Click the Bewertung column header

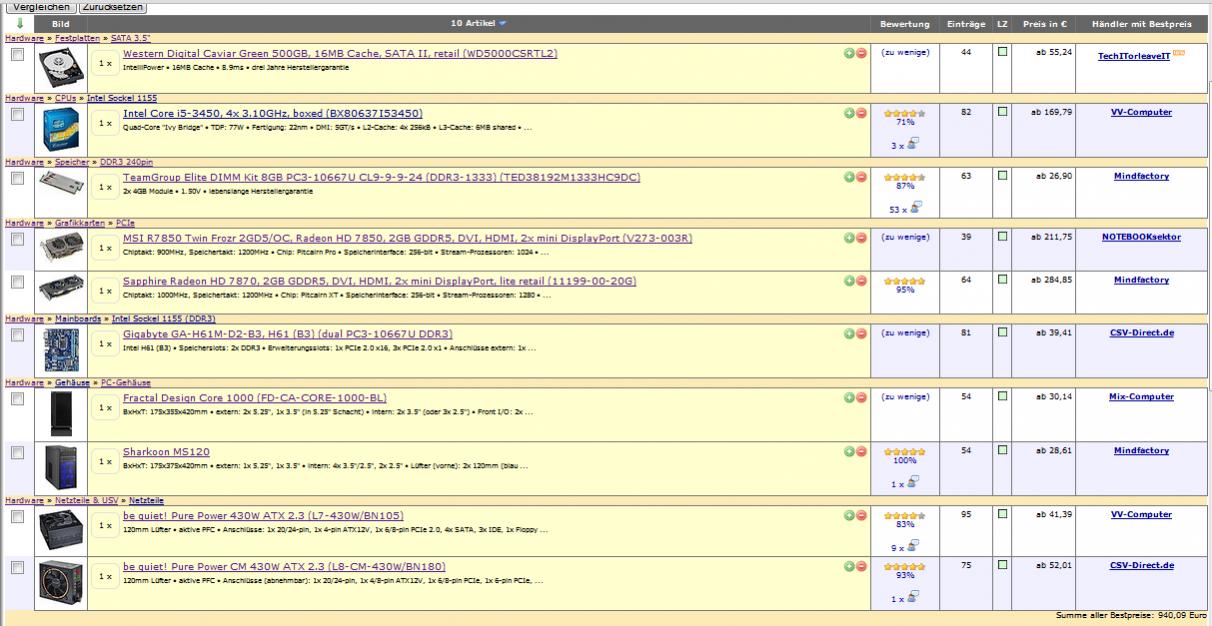pos(905,23)
